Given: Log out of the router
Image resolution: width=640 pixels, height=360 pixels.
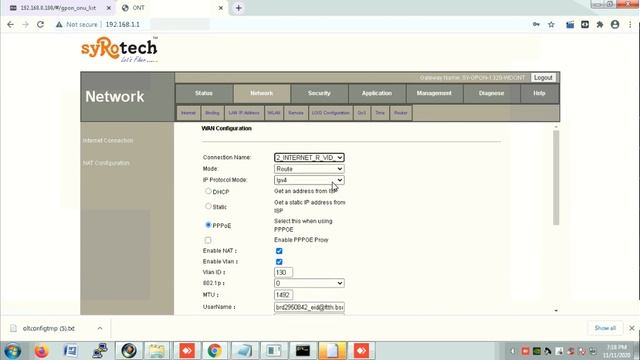Looking at the screenshot, I should (543, 78).
